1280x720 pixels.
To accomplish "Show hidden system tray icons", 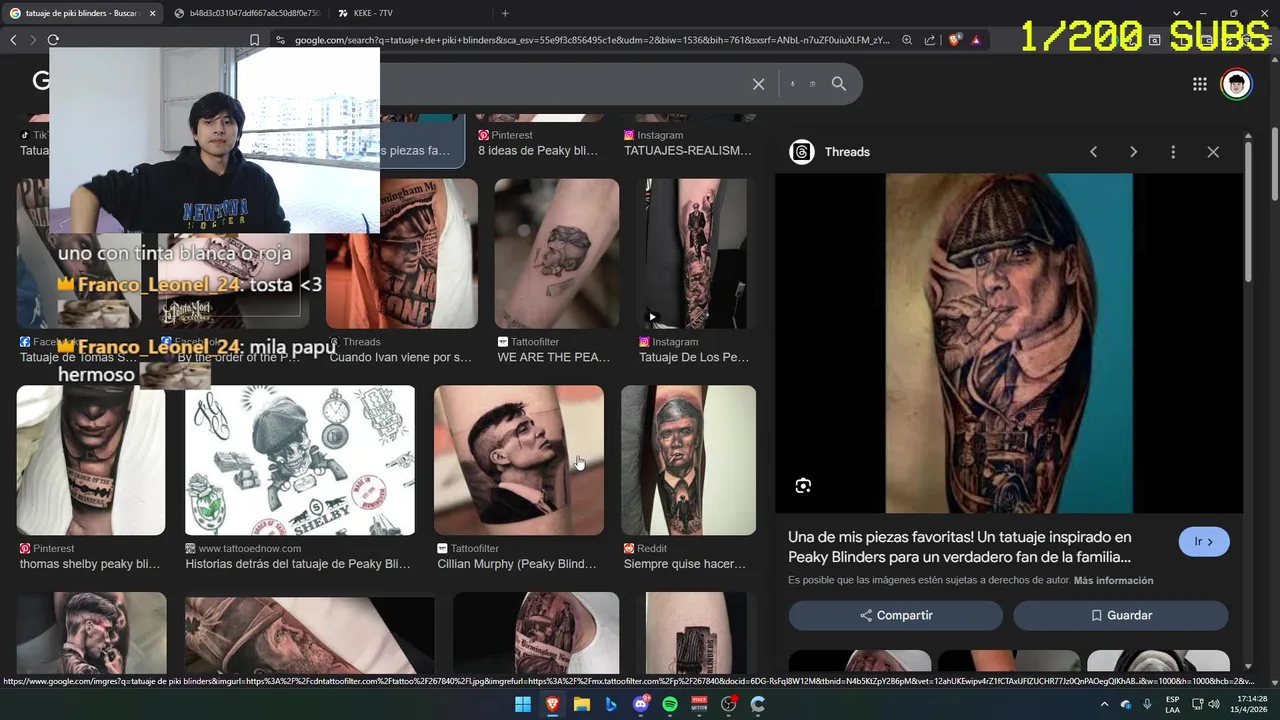I will (x=1104, y=704).
